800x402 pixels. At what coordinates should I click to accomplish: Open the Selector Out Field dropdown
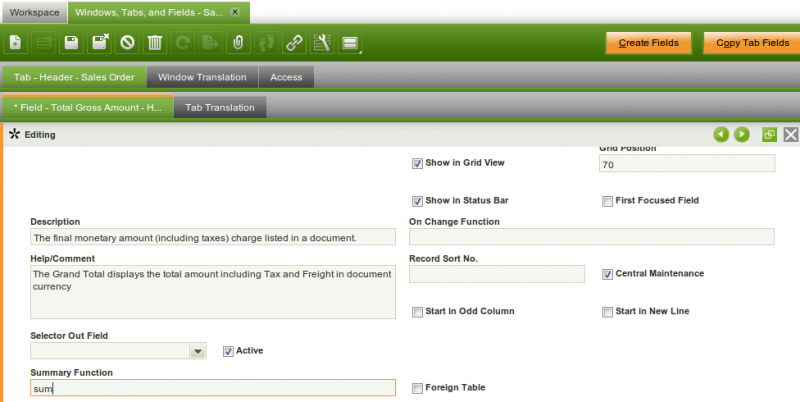coord(198,351)
